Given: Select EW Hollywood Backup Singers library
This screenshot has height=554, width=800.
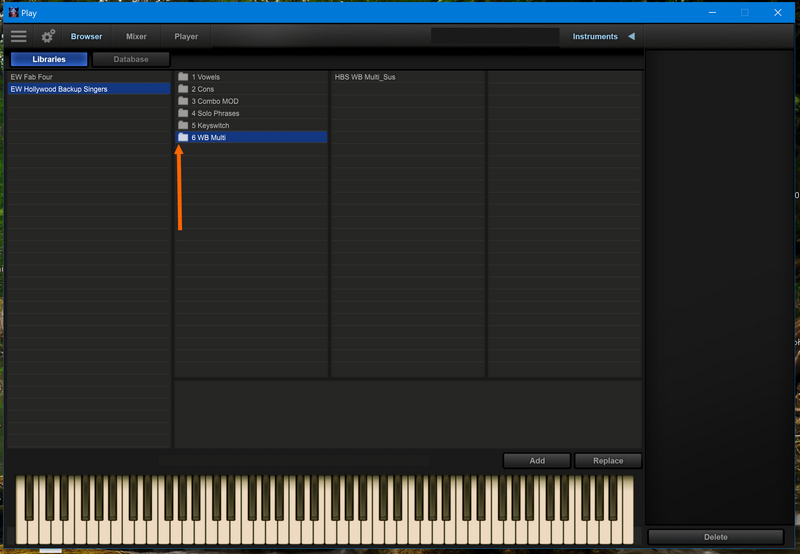Looking at the screenshot, I should click(x=59, y=89).
